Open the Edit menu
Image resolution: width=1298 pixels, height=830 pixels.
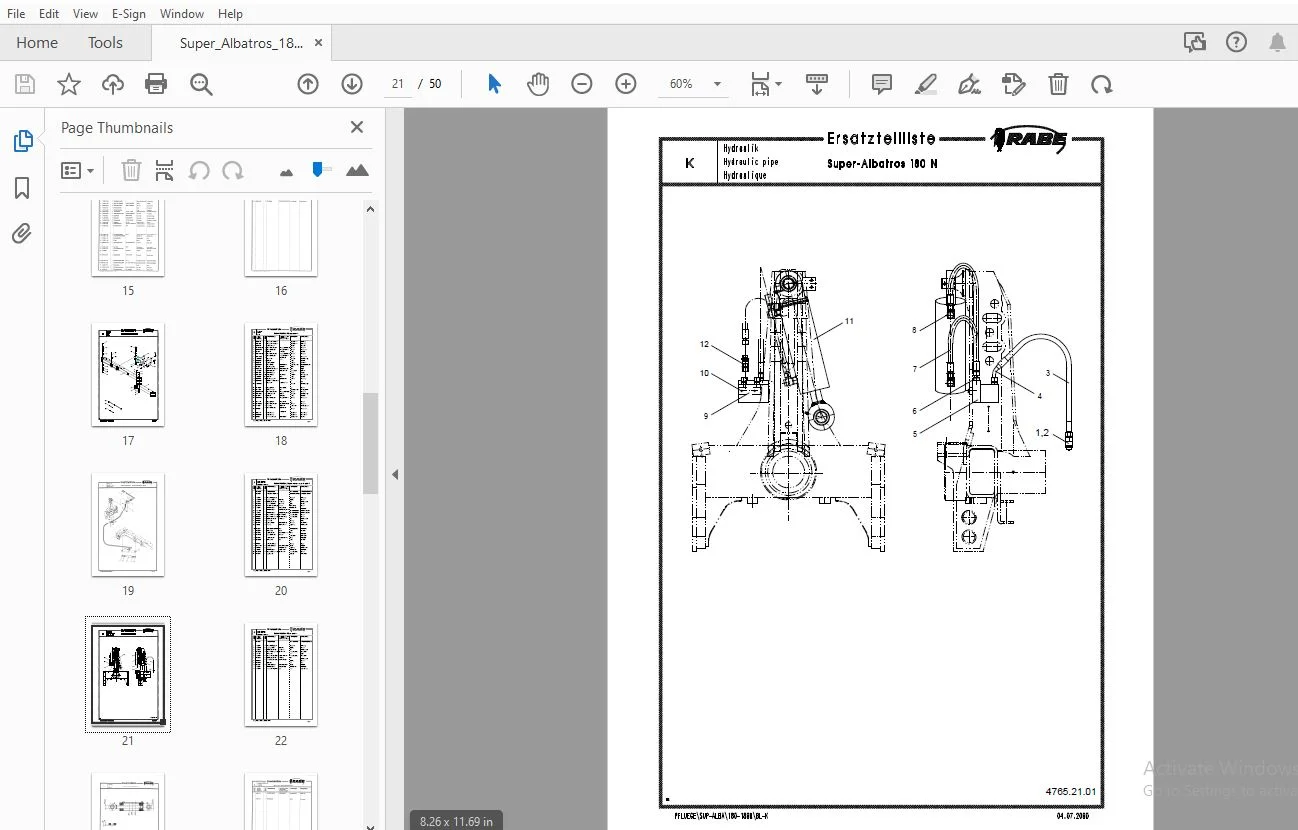pos(49,14)
